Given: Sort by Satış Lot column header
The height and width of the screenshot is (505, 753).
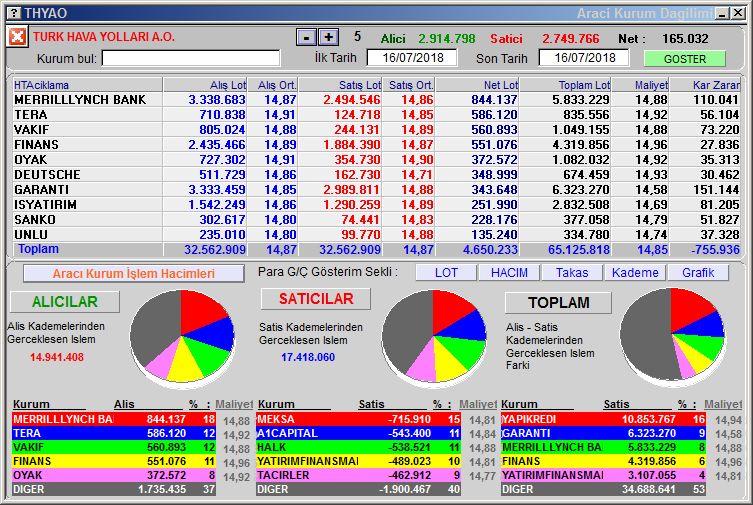Looking at the screenshot, I should (340, 85).
